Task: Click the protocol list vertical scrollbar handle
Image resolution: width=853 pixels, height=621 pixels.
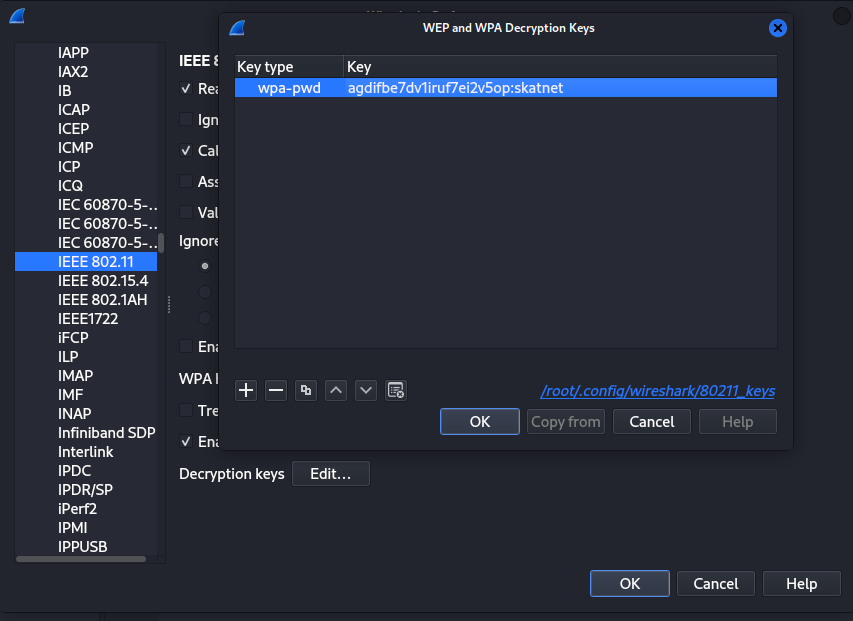Action: point(161,243)
